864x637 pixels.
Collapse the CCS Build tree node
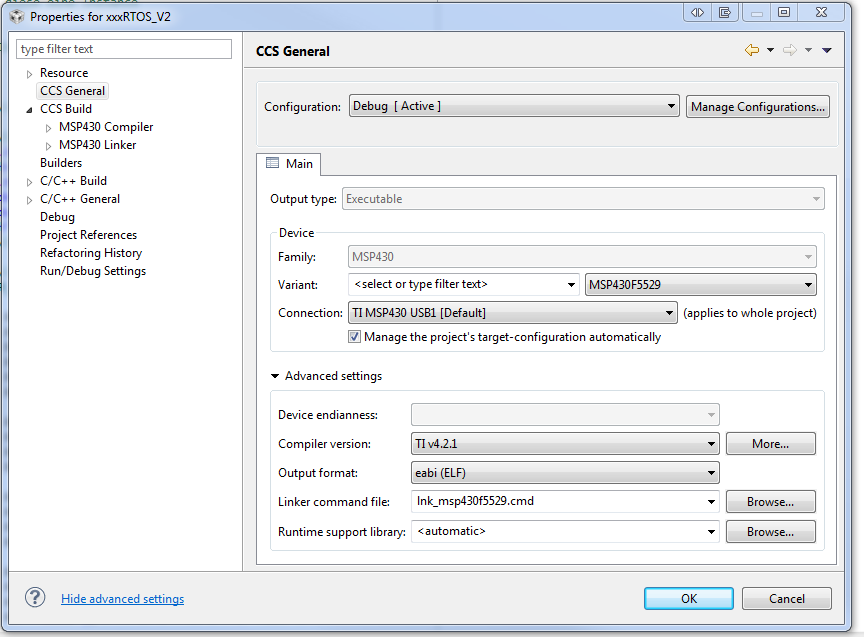[x=29, y=110]
